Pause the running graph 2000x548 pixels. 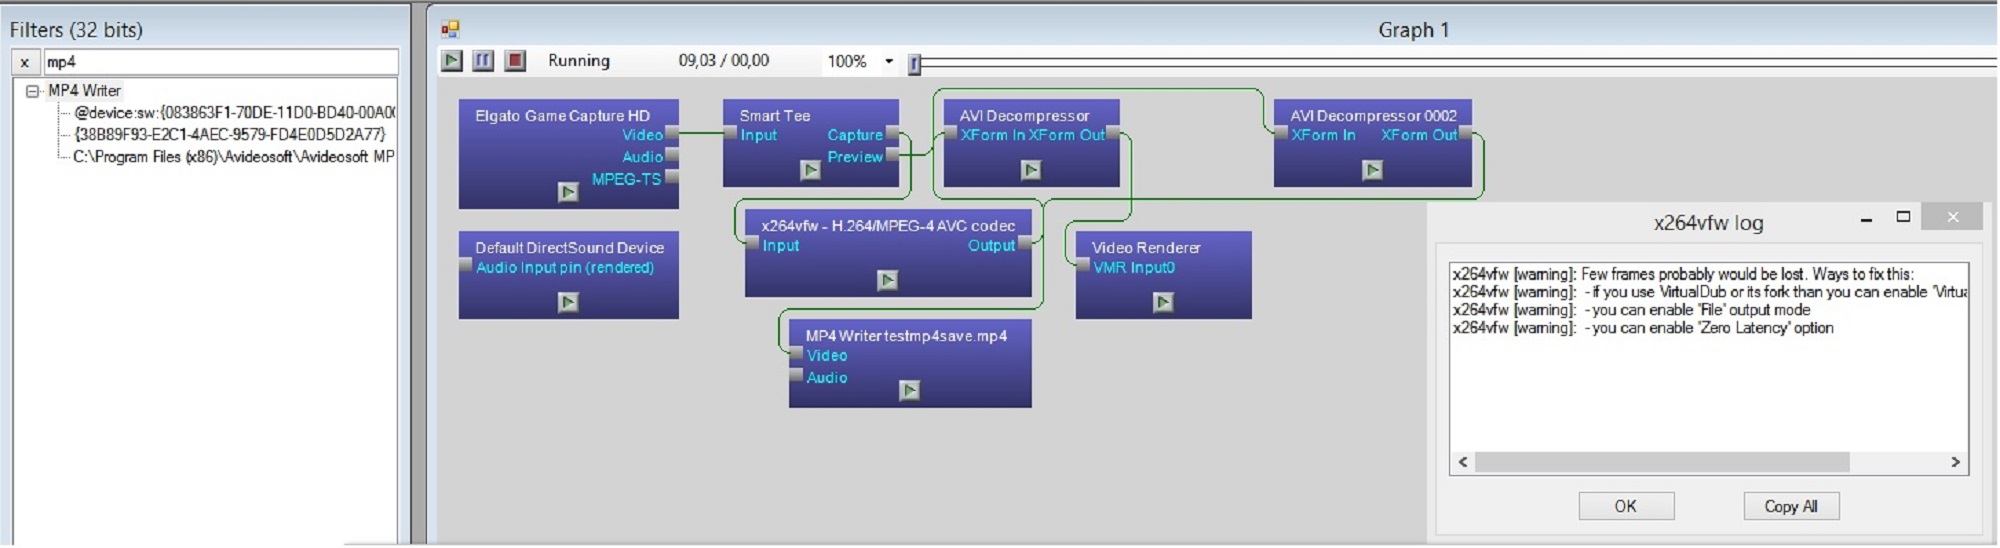[483, 61]
